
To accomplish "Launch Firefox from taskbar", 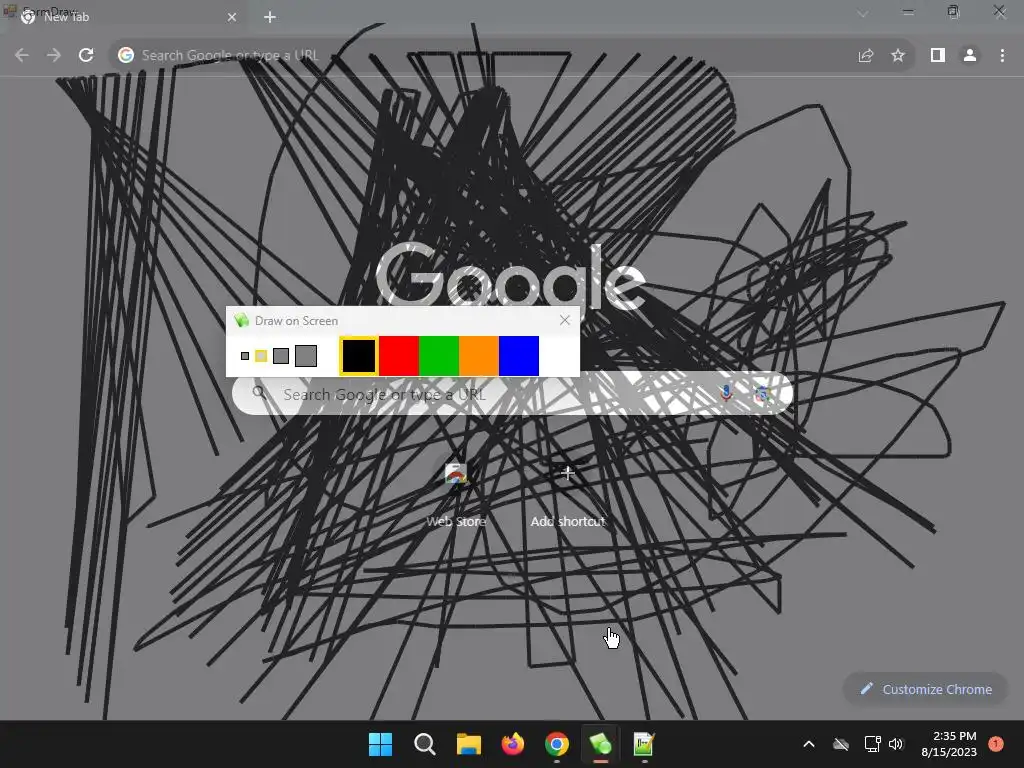I will click(513, 744).
